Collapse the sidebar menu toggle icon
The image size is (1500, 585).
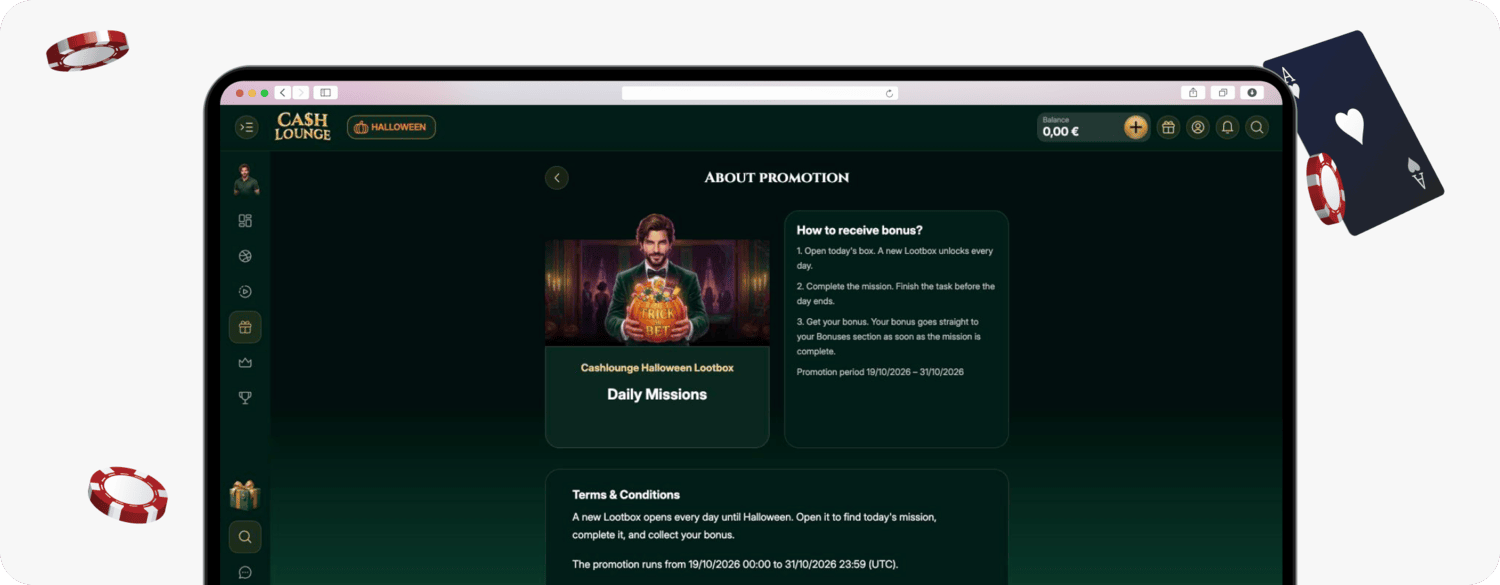point(246,127)
